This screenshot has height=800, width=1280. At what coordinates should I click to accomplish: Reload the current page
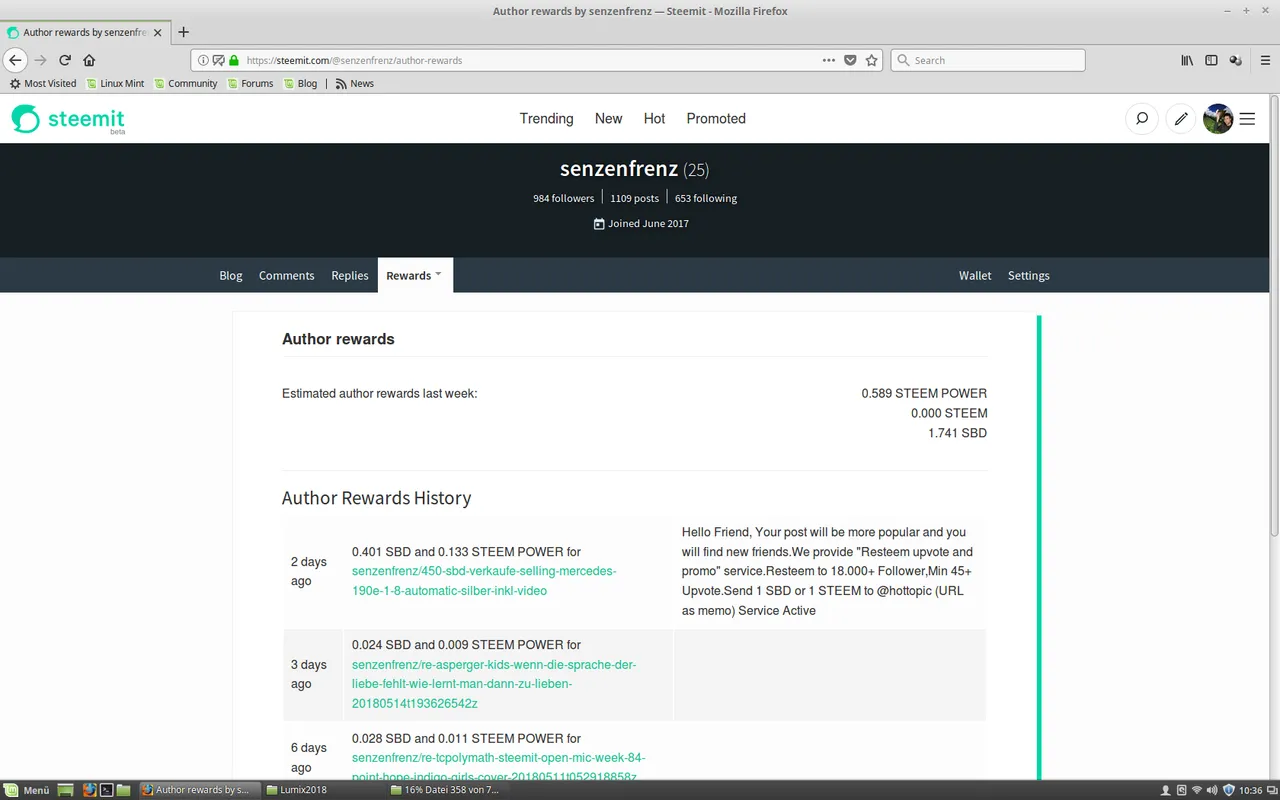click(65, 60)
